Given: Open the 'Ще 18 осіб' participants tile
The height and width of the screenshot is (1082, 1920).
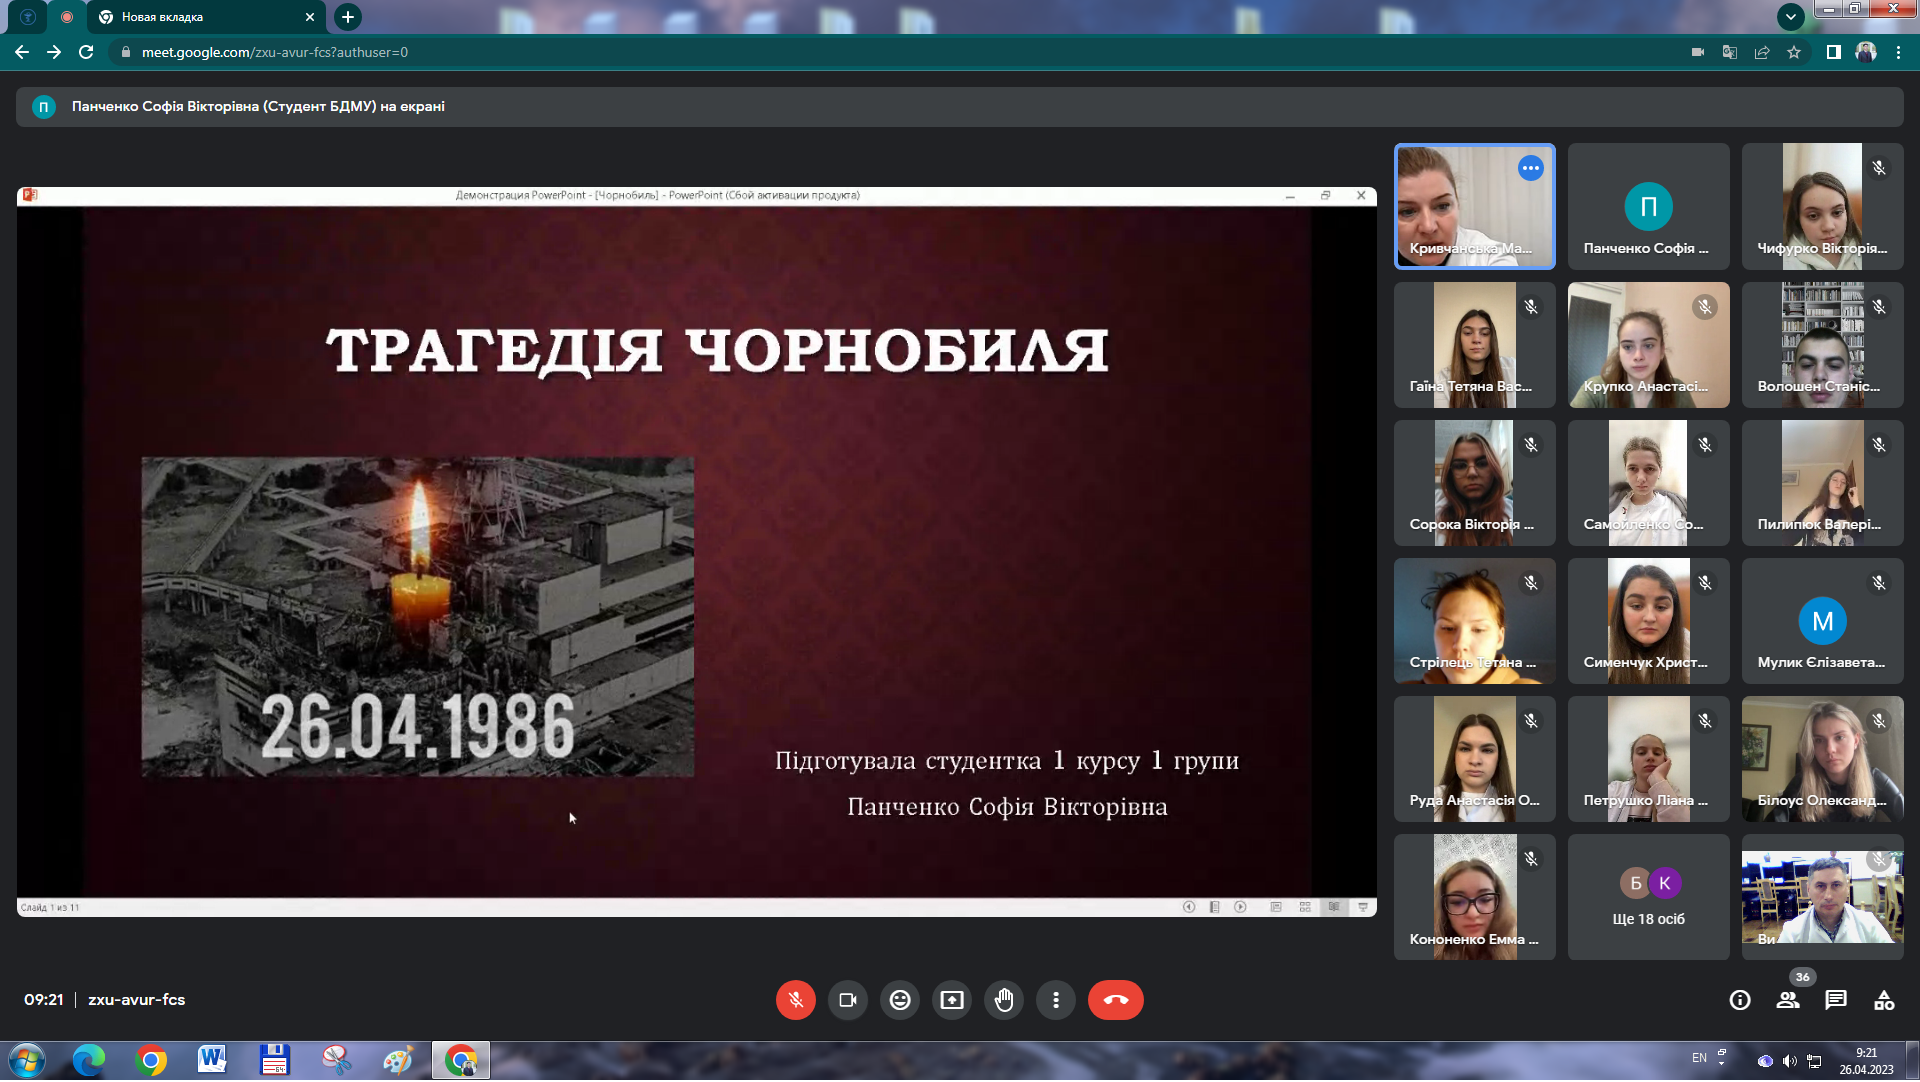Looking at the screenshot, I should tap(1648, 898).
